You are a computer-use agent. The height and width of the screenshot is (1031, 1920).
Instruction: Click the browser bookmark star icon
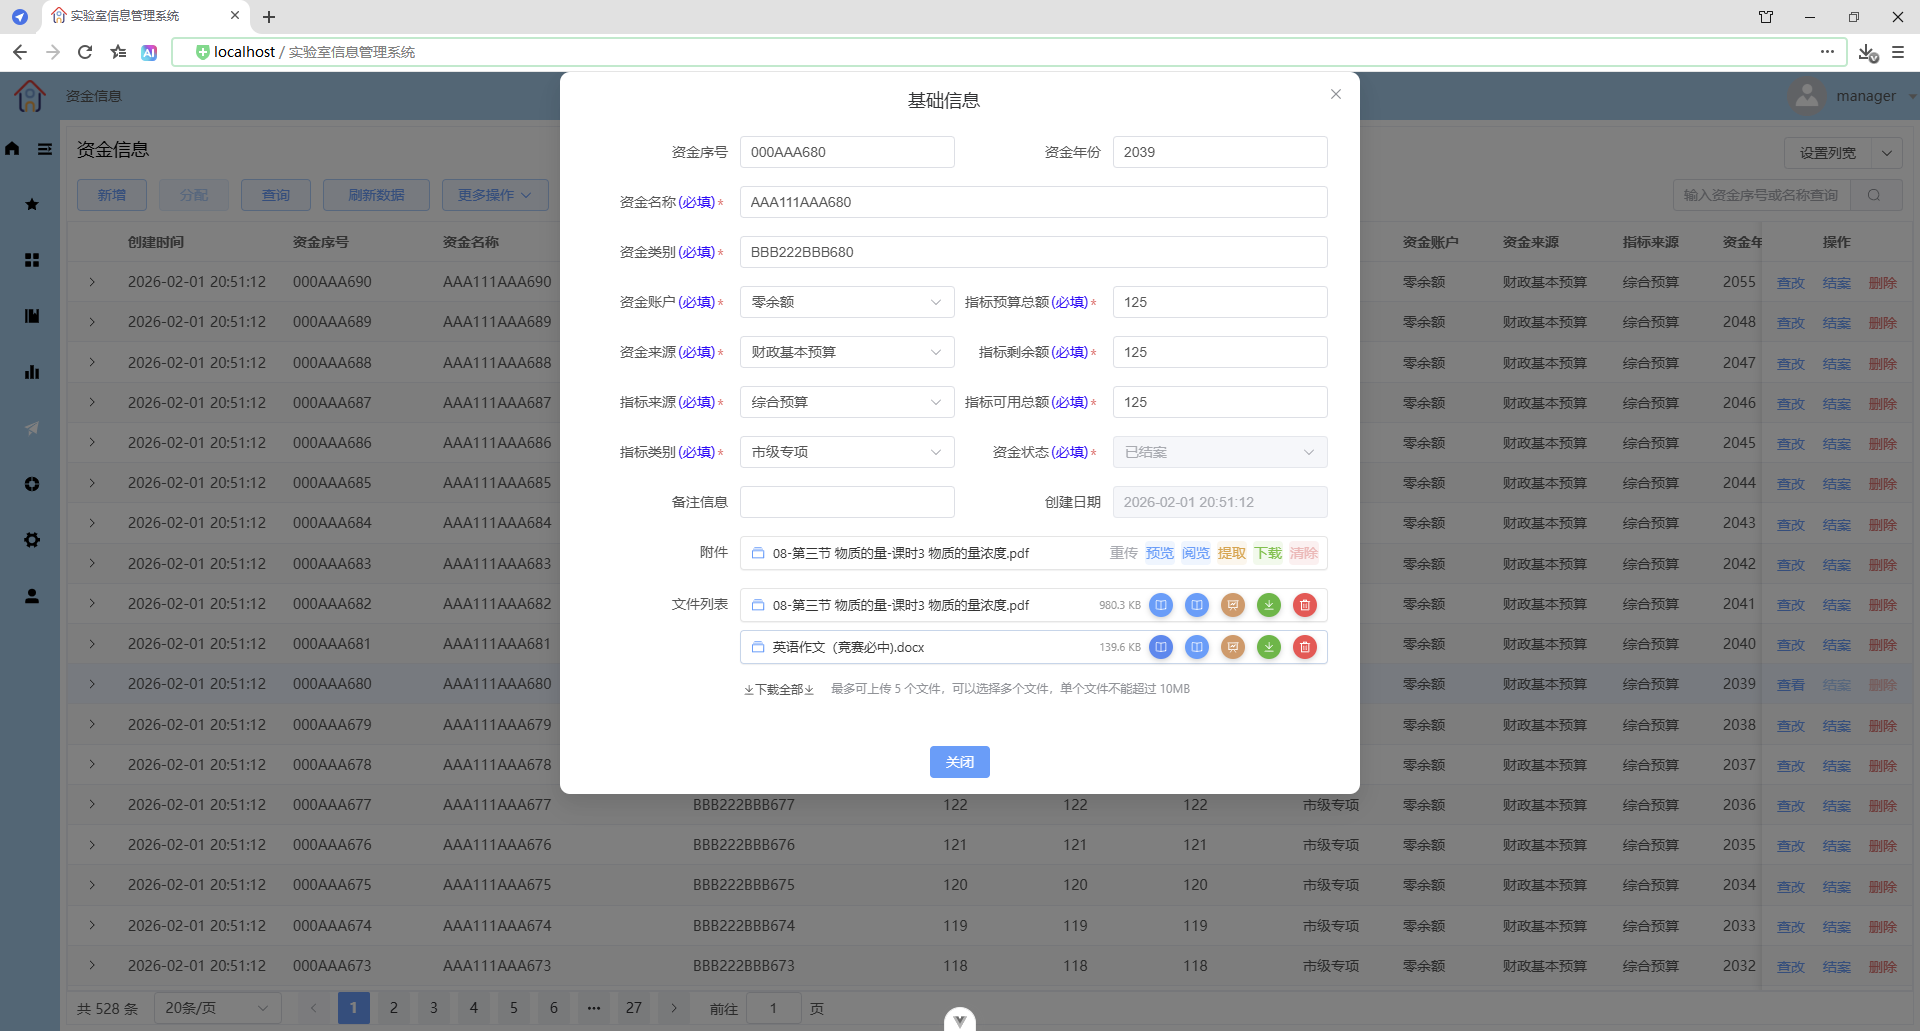coord(118,52)
